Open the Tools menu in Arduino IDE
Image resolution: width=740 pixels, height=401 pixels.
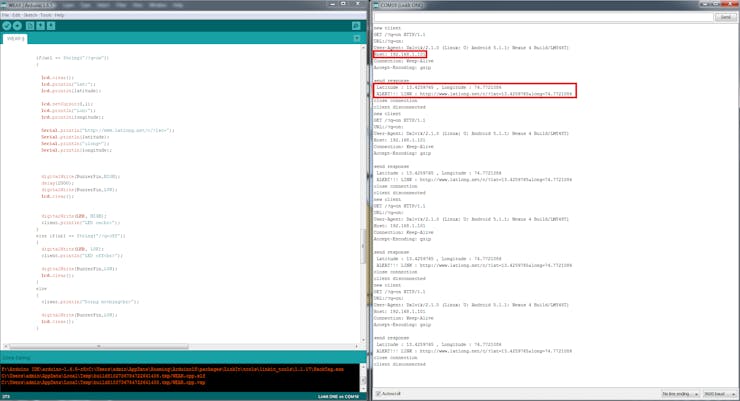pyautogui.click(x=46, y=15)
